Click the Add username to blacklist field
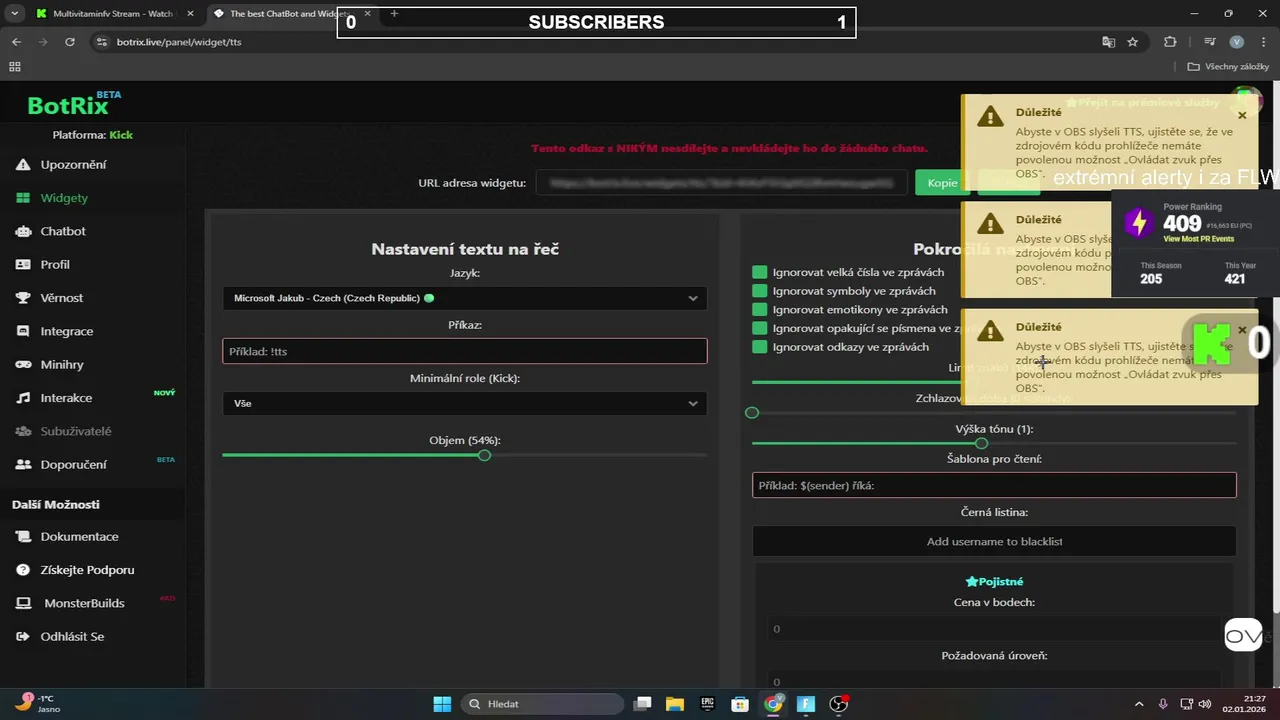This screenshot has height=720, width=1280. pyautogui.click(x=994, y=541)
